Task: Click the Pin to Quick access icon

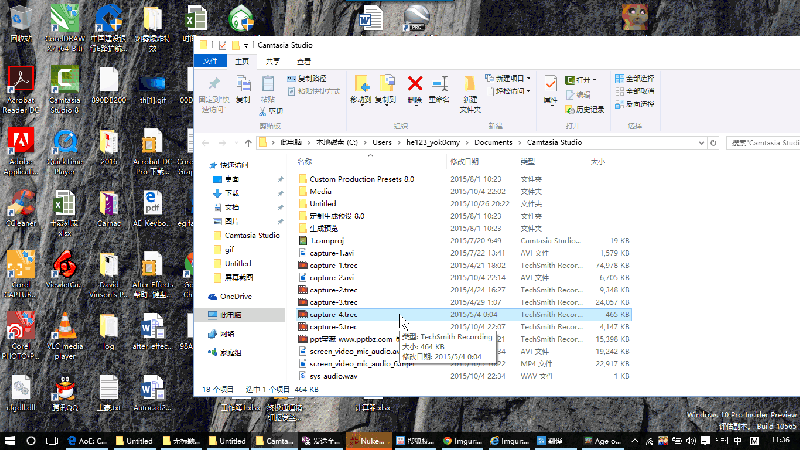Action: [x=214, y=84]
